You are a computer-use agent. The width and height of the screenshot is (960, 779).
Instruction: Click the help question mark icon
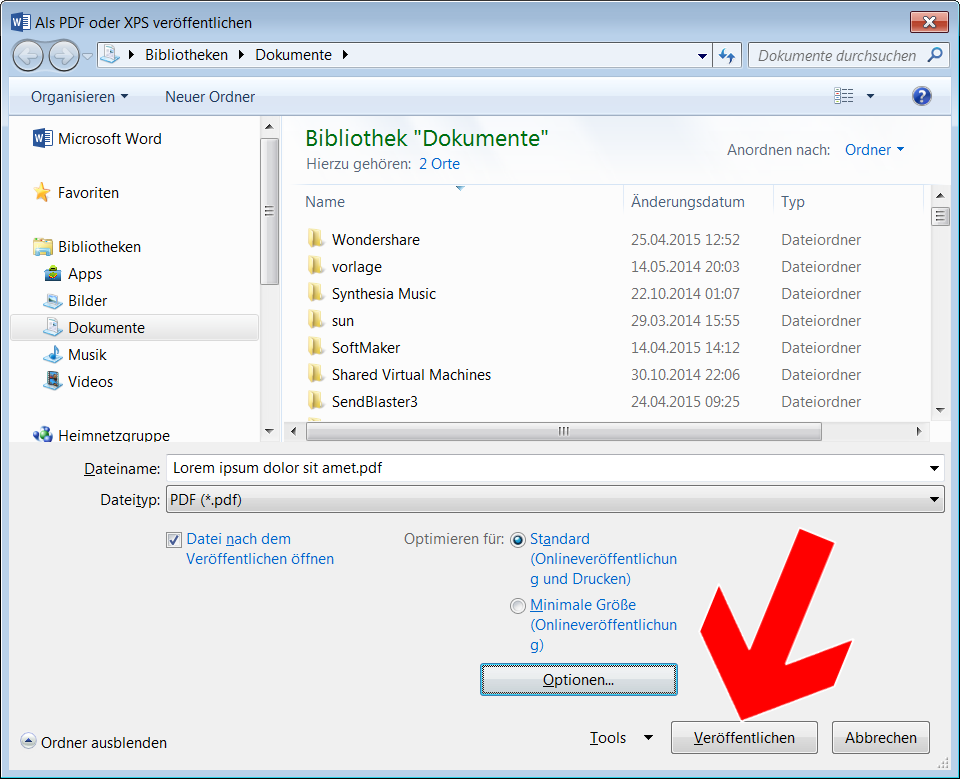[921, 96]
